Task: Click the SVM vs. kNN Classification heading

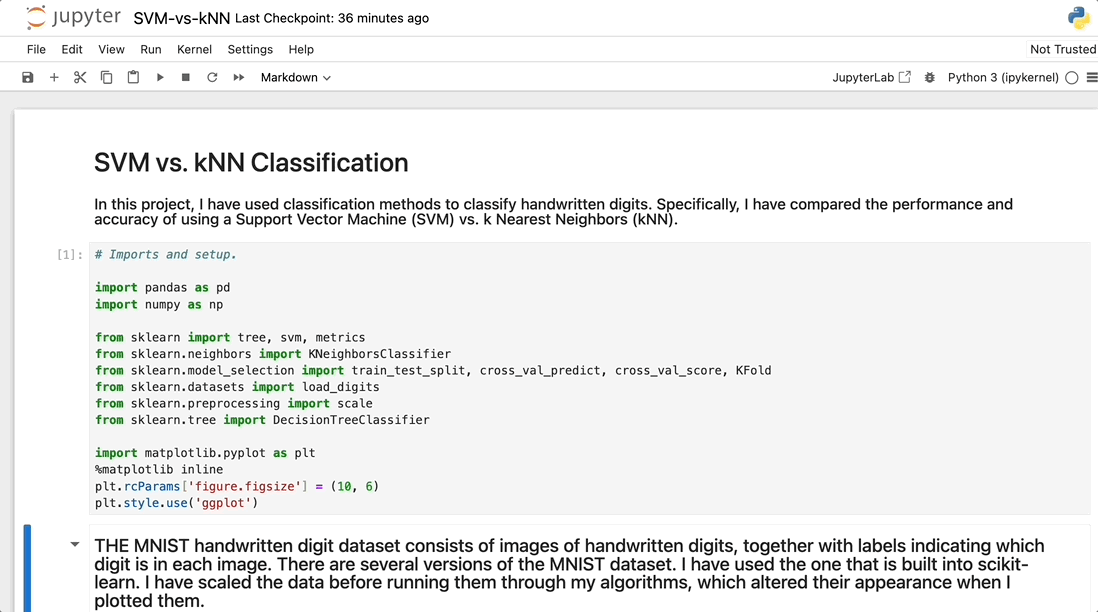Action: coord(251,162)
